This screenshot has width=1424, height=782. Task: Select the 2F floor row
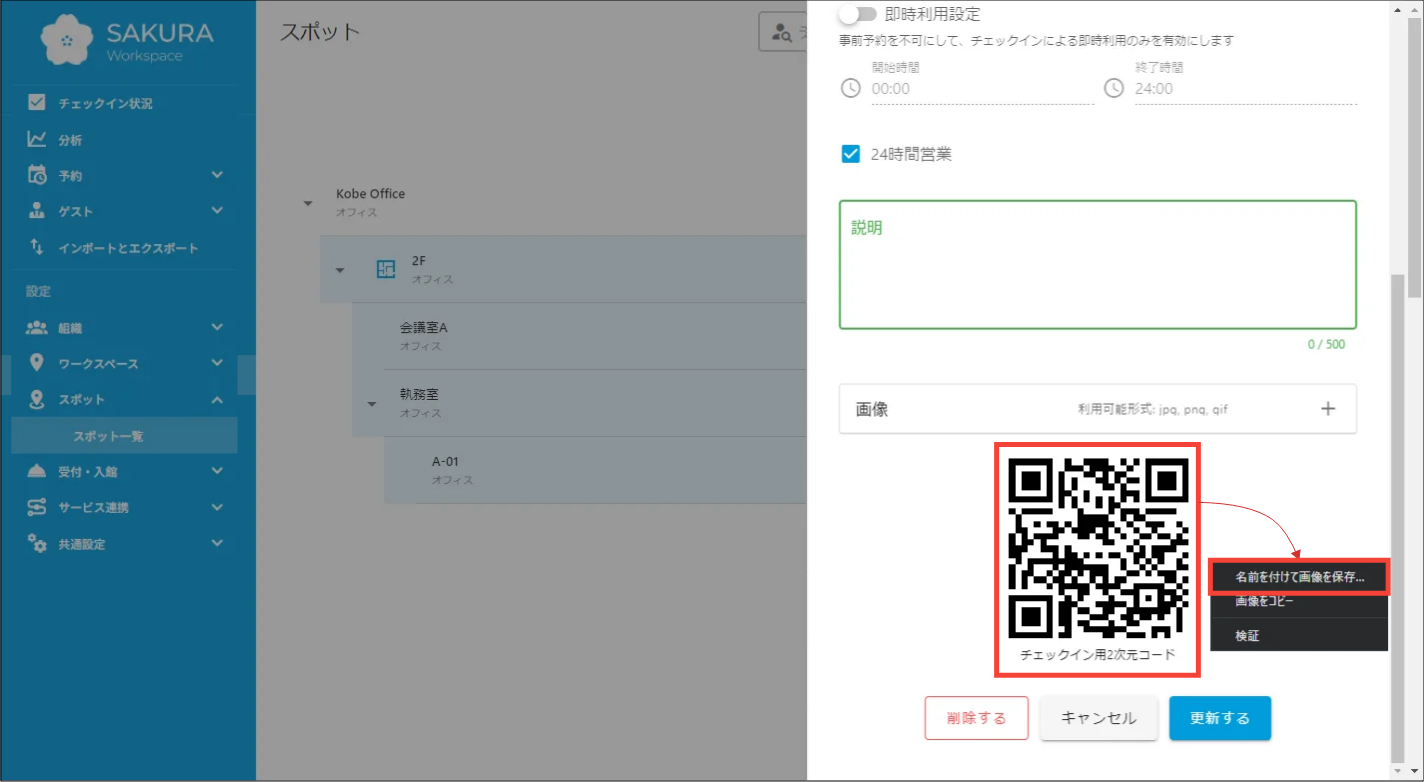pos(563,269)
